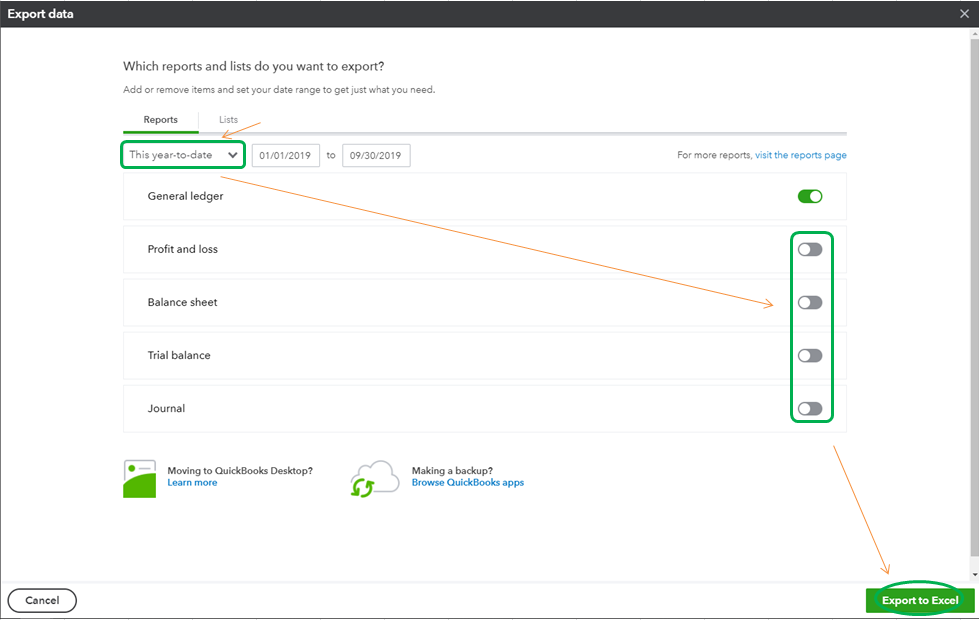Click the scrollbar down arrow
979x620 pixels.
(x=975, y=574)
